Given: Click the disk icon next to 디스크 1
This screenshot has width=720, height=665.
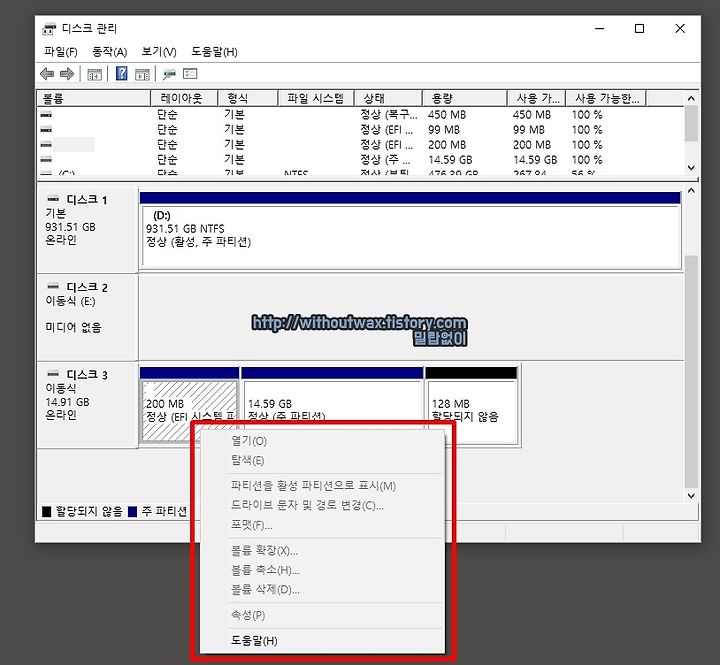Looking at the screenshot, I should 53,199.
